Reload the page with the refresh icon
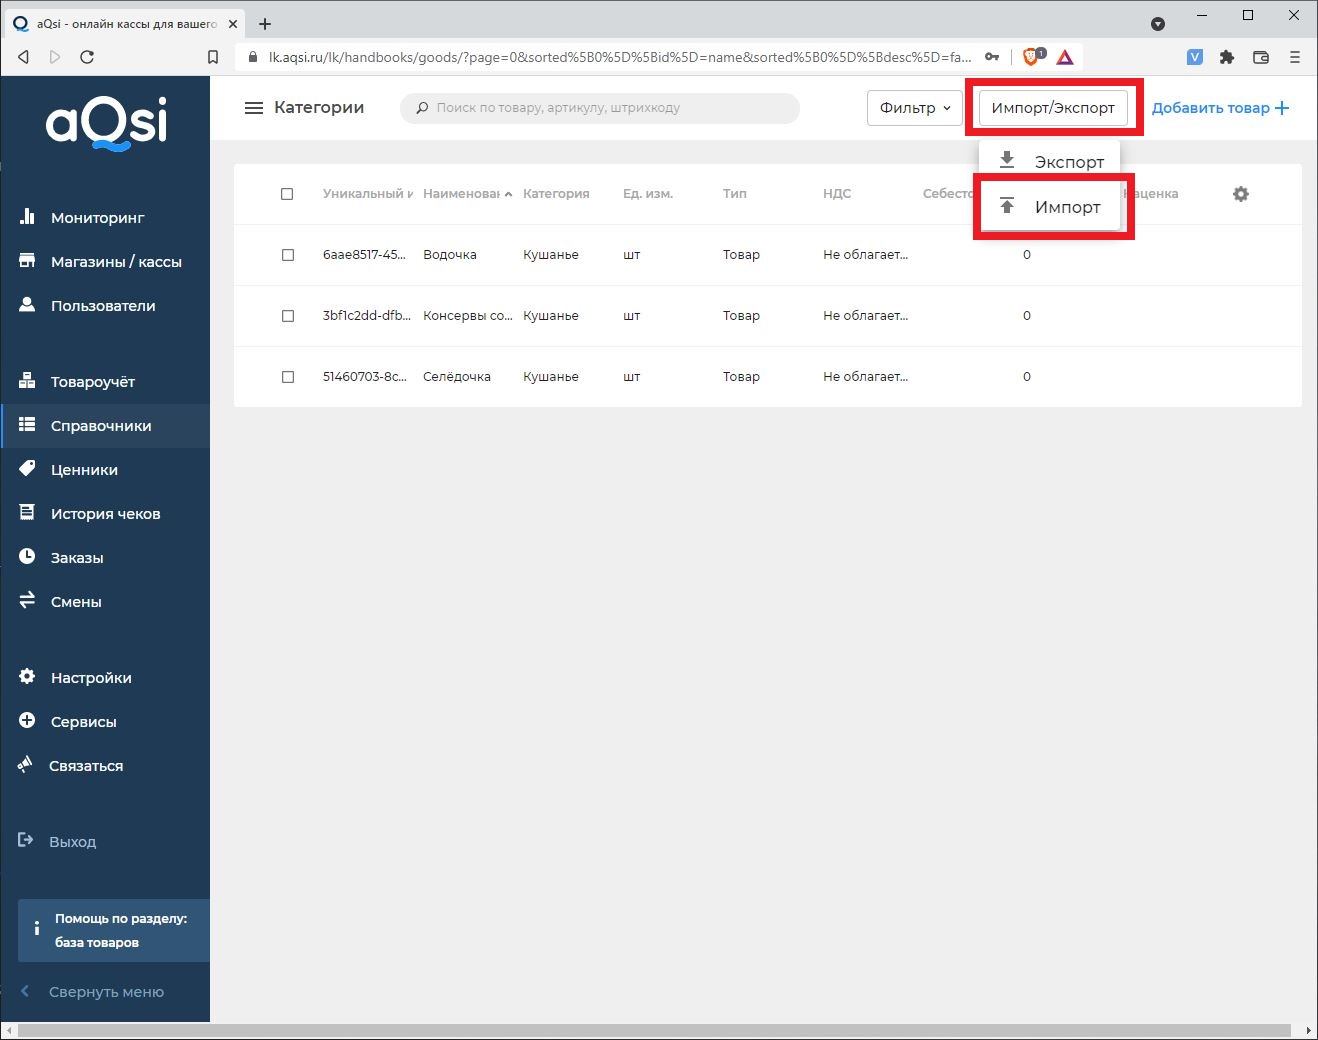The width and height of the screenshot is (1318, 1040). (x=87, y=57)
